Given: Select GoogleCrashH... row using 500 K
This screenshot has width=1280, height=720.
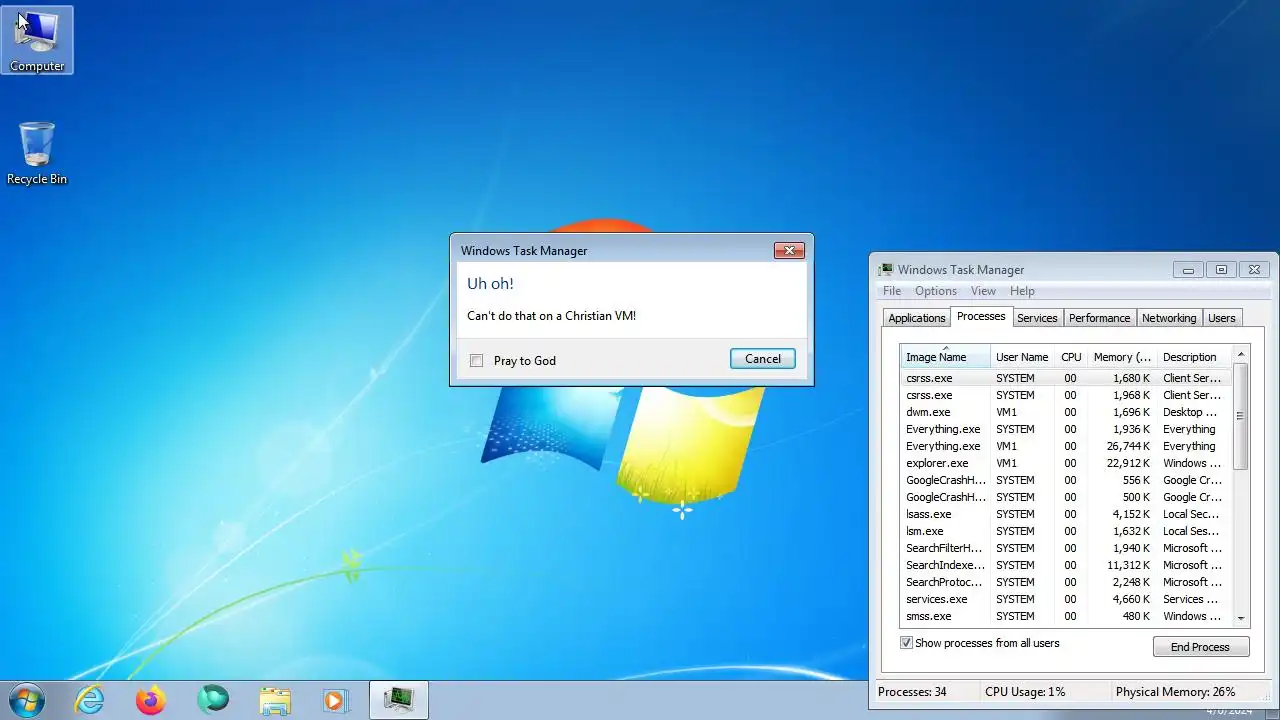Looking at the screenshot, I should pos(1066,497).
